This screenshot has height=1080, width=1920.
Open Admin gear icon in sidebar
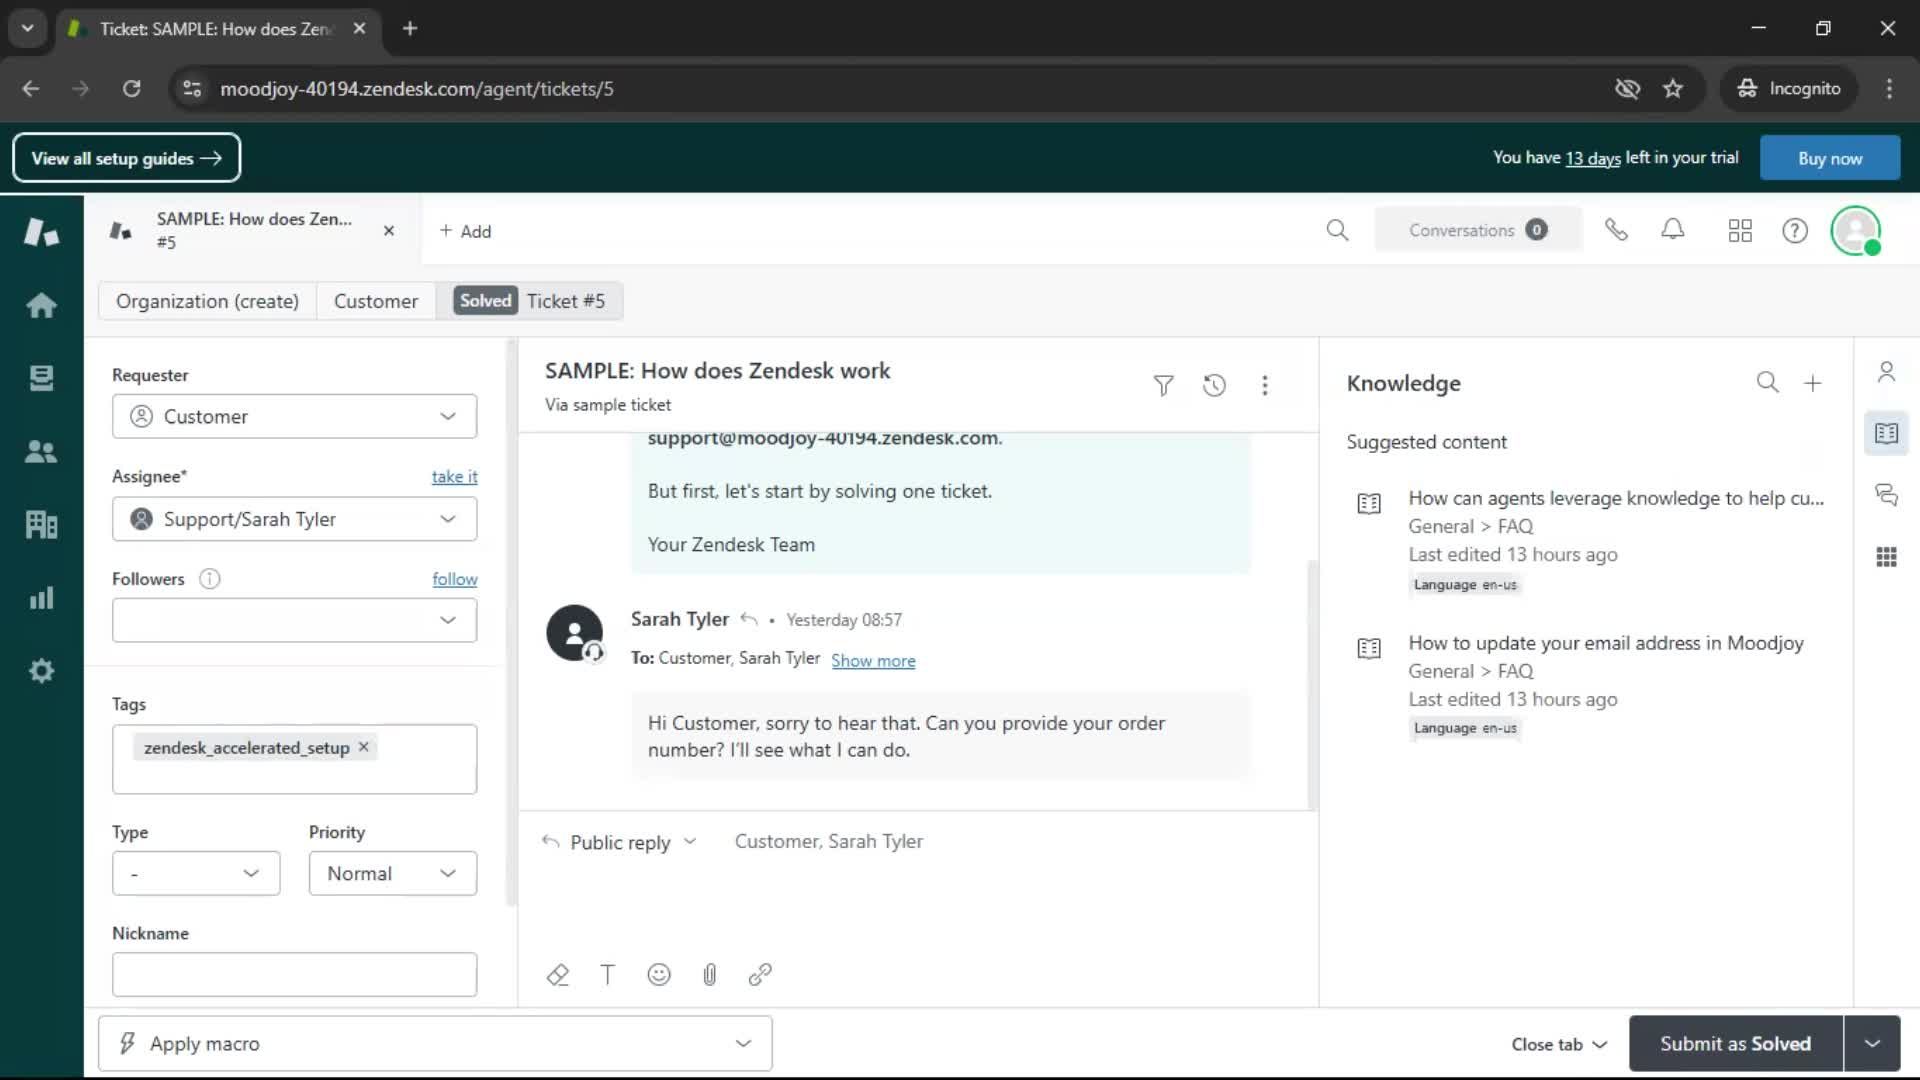(x=41, y=671)
